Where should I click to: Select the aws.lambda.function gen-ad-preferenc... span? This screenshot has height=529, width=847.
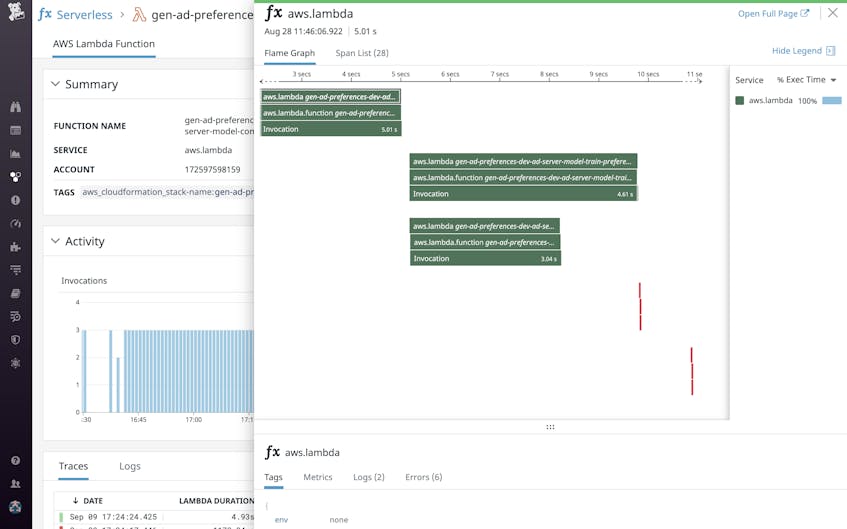[331, 113]
